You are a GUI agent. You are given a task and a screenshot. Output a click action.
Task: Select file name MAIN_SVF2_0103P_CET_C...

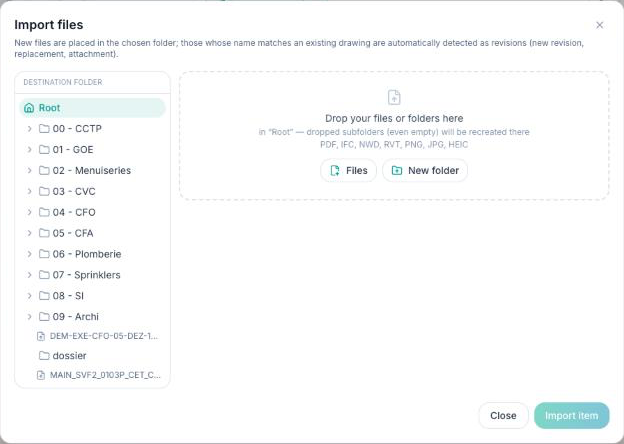(105, 375)
